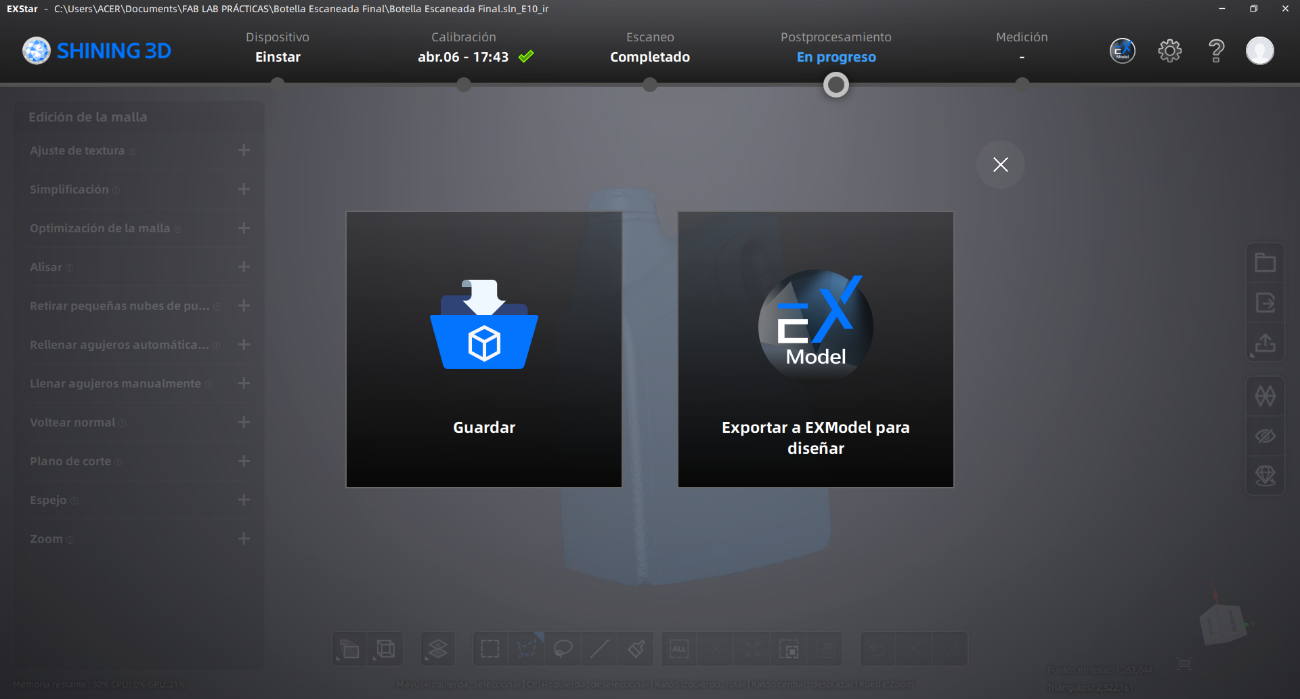Click the SHINING 3D logo
1300x699 pixels.
pos(97,50)
